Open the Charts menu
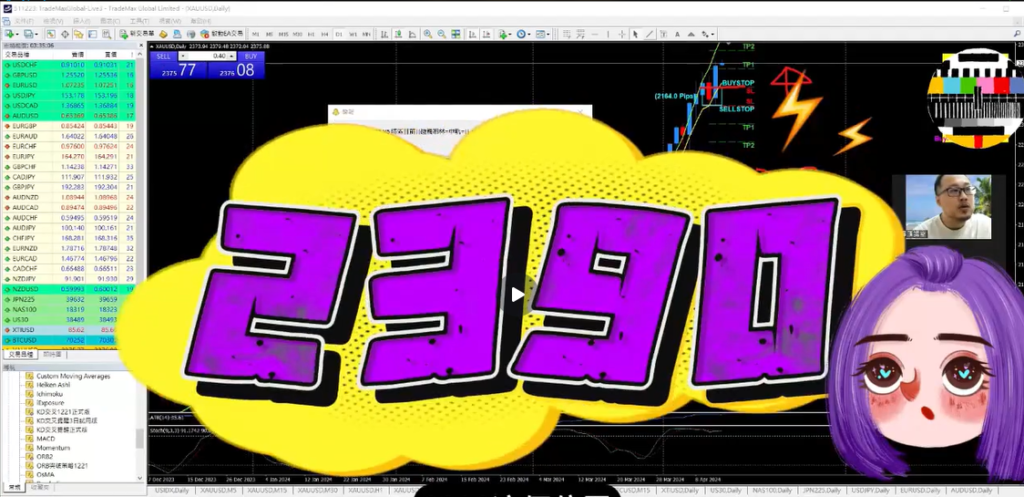 110,21
